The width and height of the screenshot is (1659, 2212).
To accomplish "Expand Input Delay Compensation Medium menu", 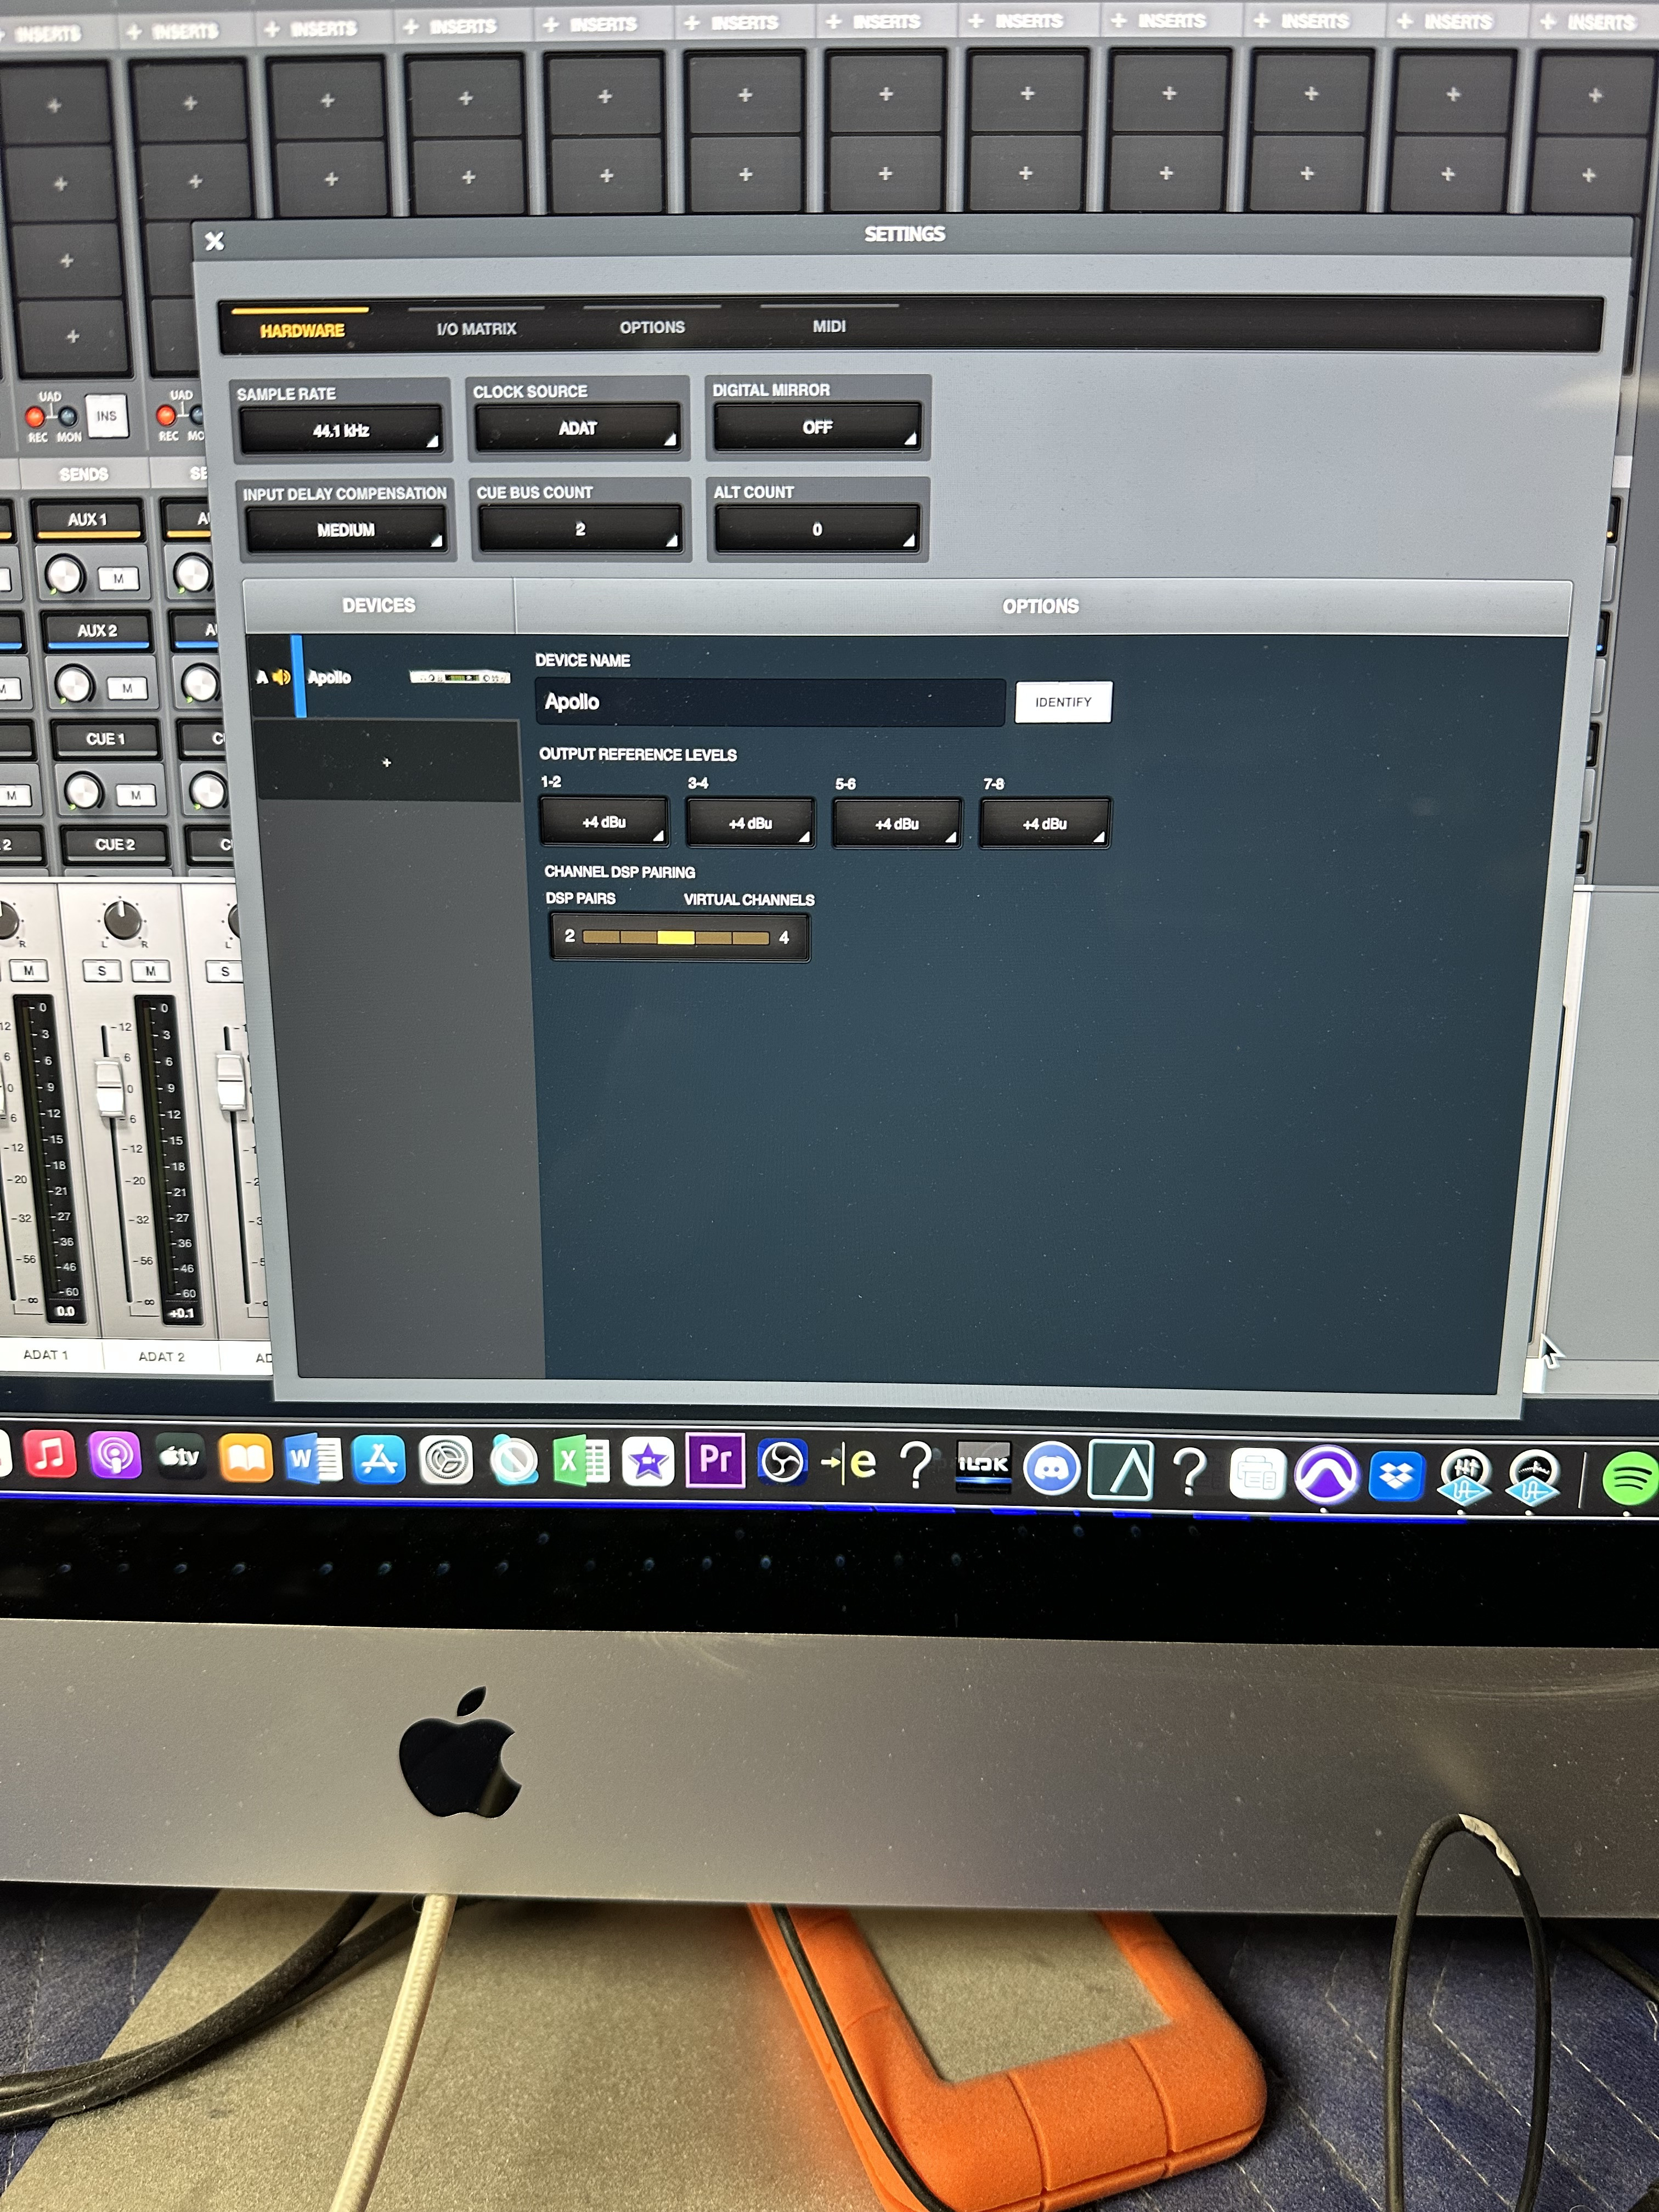I will 346,530.
